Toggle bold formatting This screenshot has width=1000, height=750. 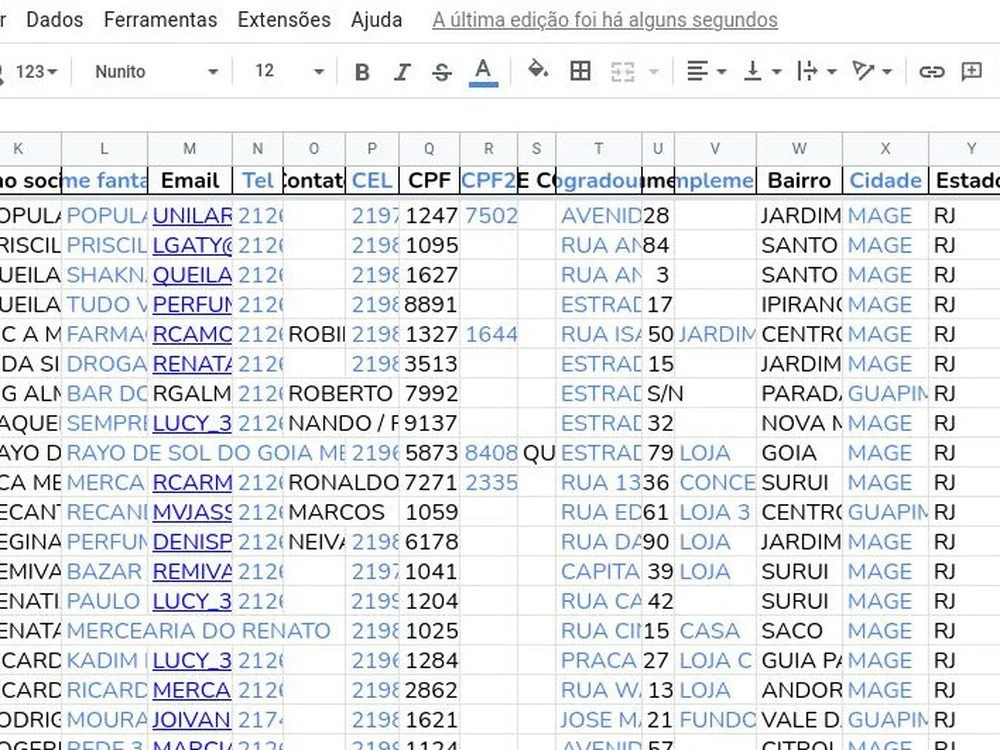click(362, 72)
